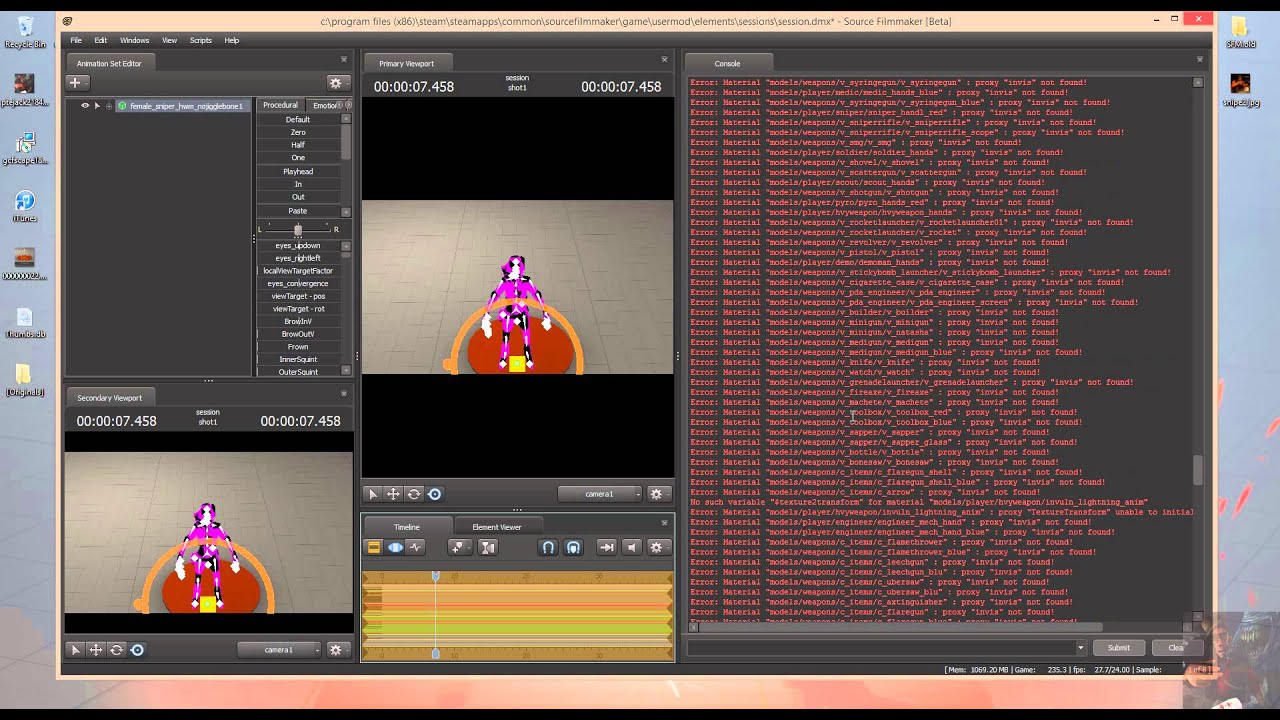
Task: Toggle selectability arrow of female_sniper set
Action: tap(97, 105)
